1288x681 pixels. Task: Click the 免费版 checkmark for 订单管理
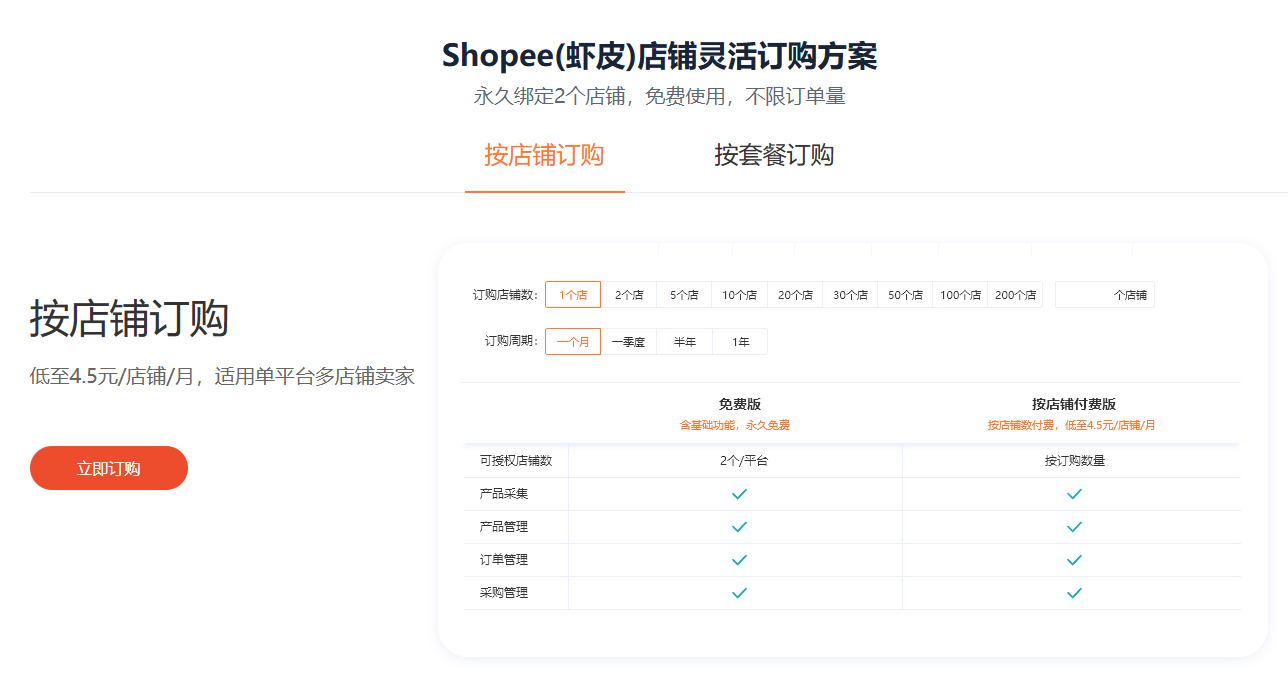click(x=739, y=560)
